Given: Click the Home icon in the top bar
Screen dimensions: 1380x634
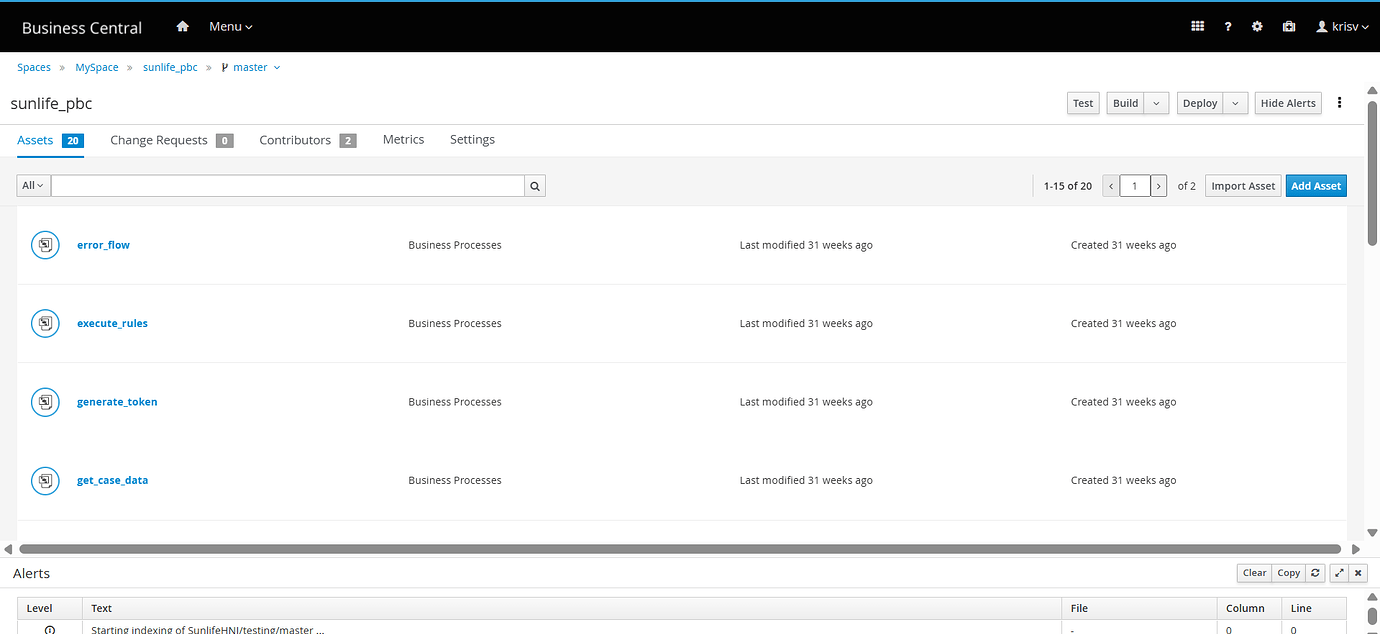Looking at the screenshot, I should (182, 25).
